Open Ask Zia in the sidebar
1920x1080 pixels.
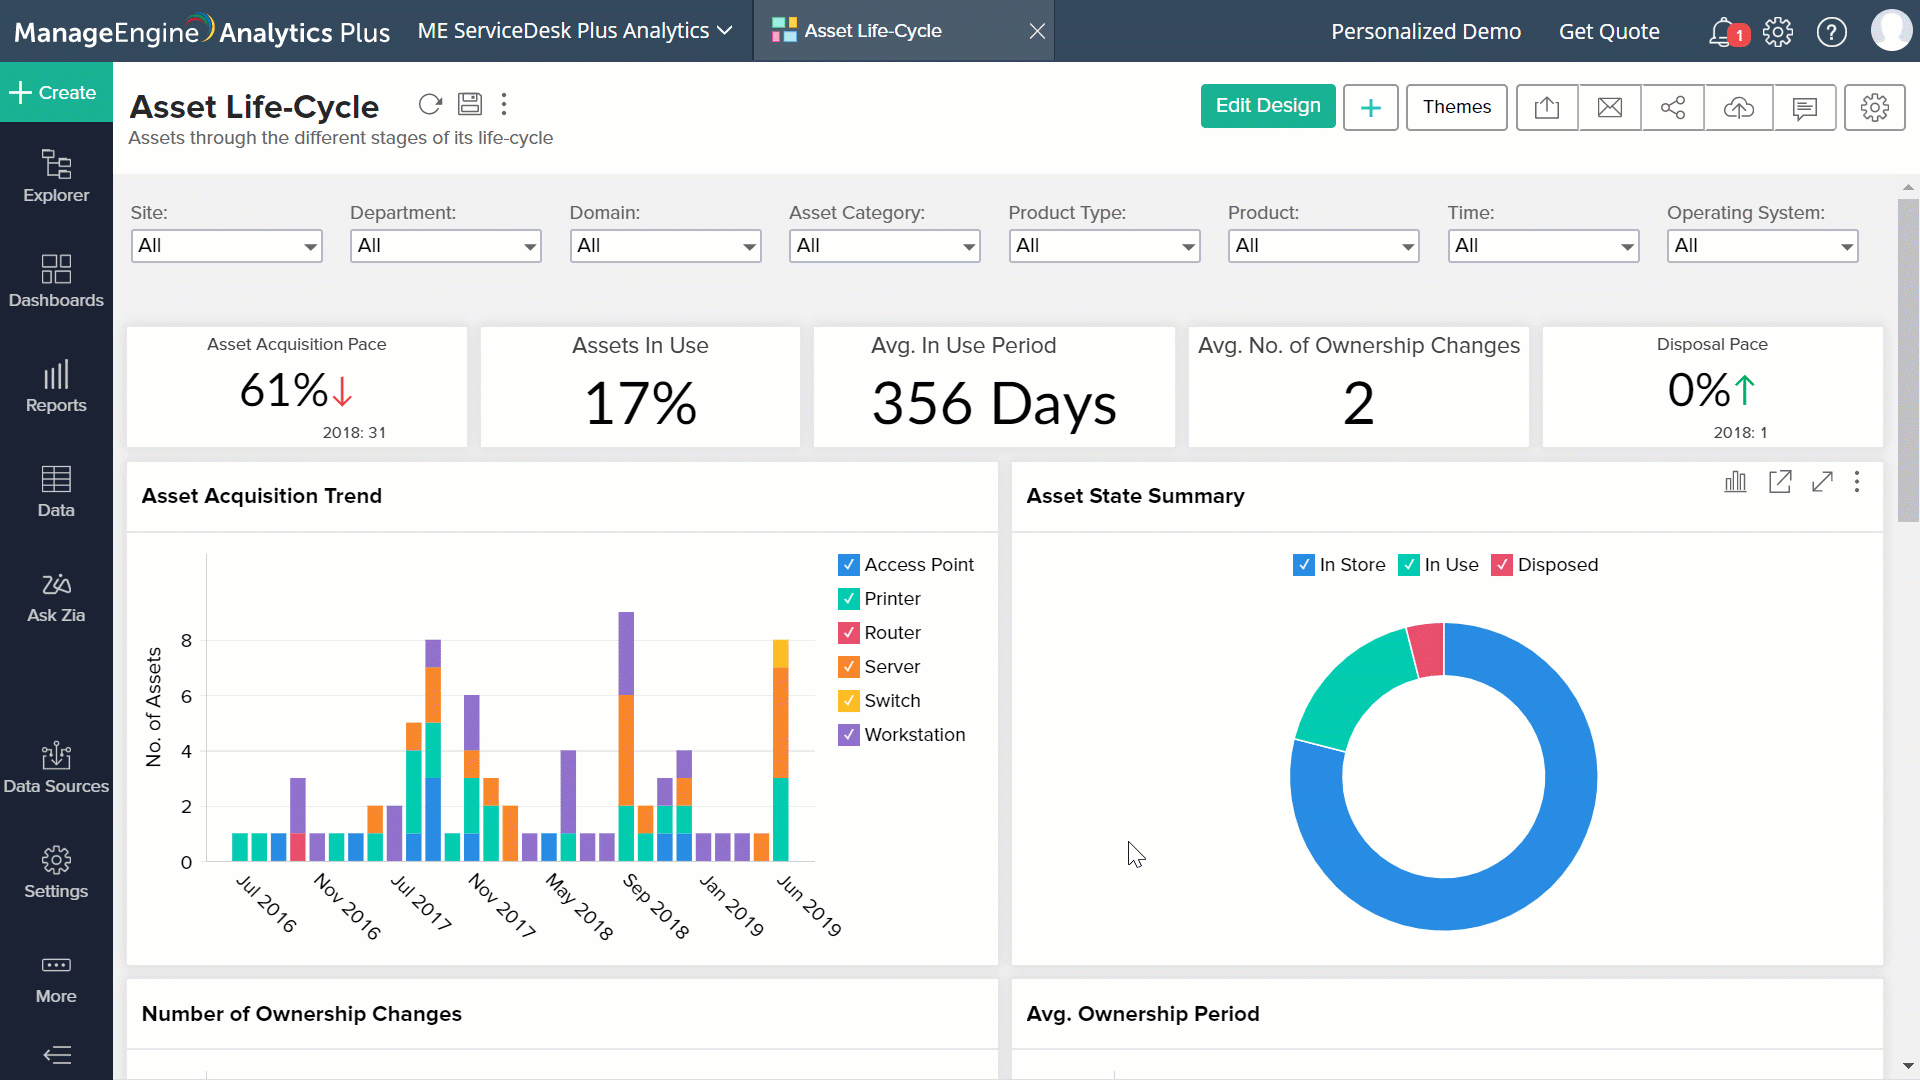[x=56, y=597]
